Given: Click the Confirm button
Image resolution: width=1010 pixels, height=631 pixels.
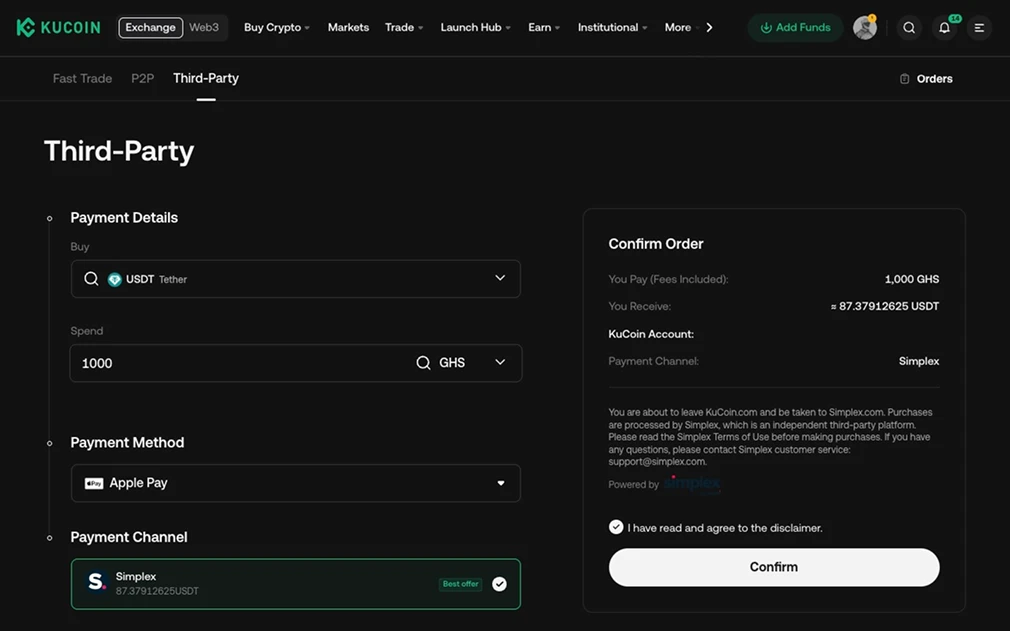Looking at the screenshot, I should point(774,566).
